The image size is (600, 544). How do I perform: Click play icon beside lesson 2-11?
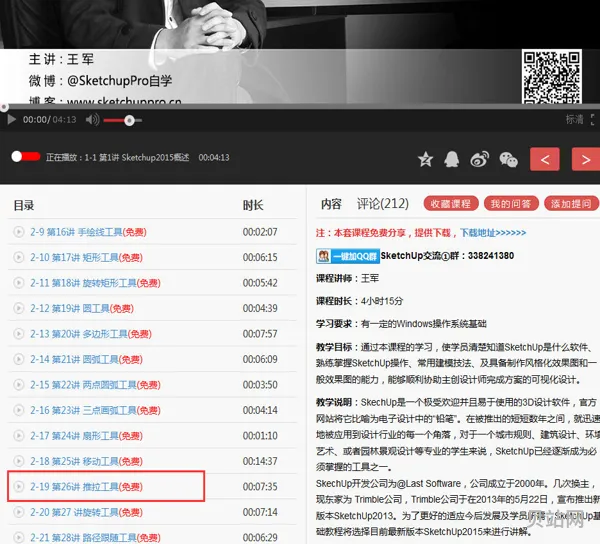pyautogui.click(x=18, y=283)
